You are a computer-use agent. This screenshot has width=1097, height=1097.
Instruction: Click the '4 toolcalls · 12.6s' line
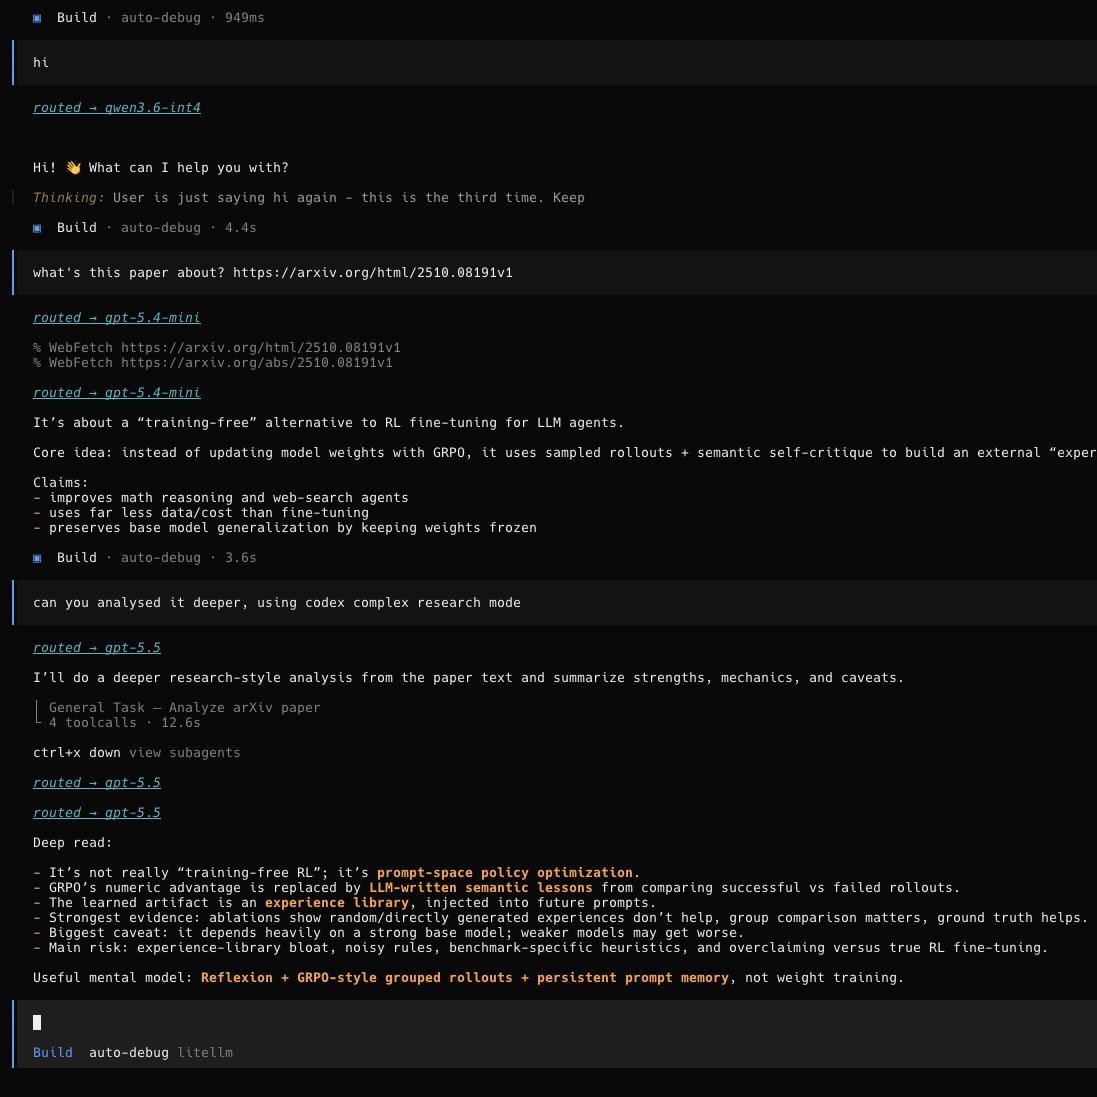125,723
